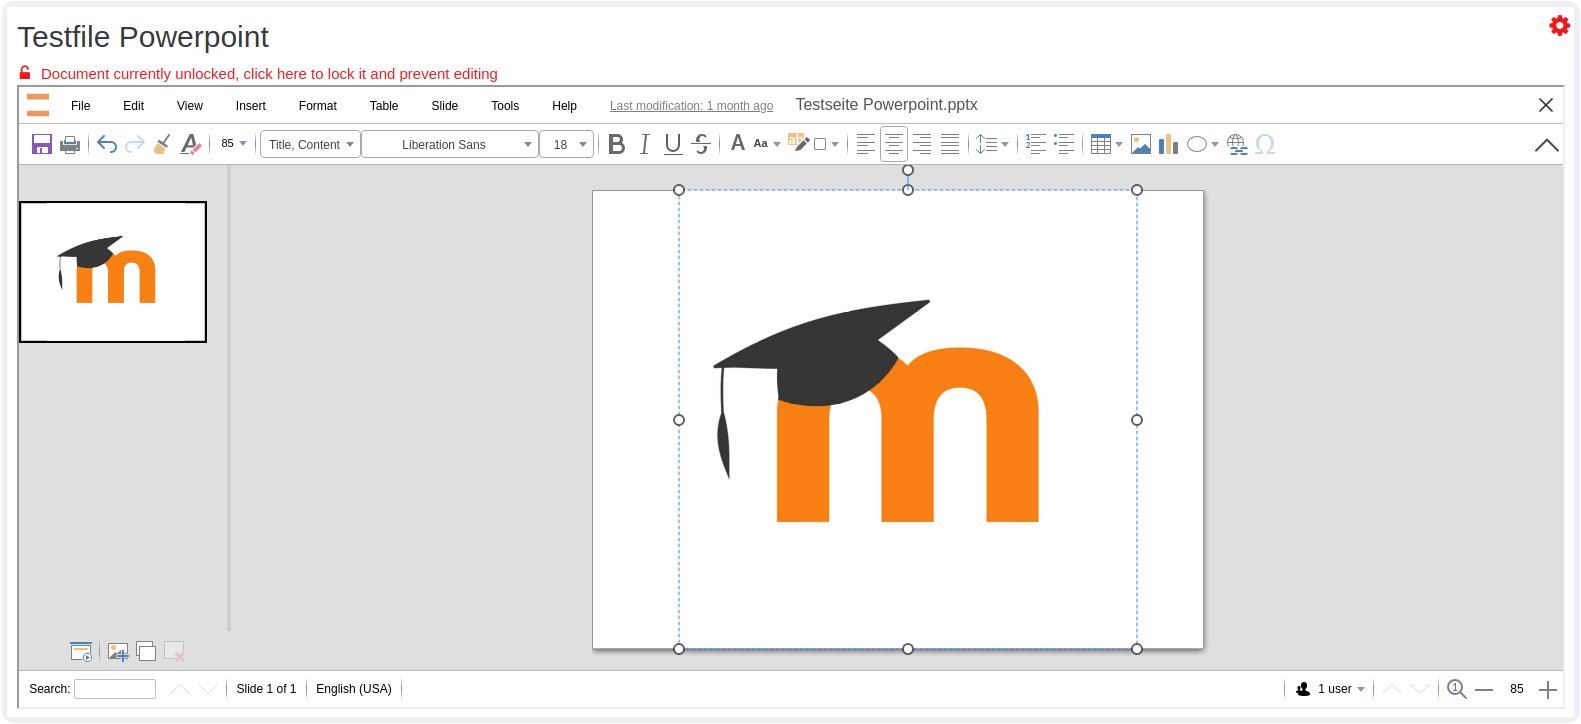Open the Insert menu

pos(251,105)
